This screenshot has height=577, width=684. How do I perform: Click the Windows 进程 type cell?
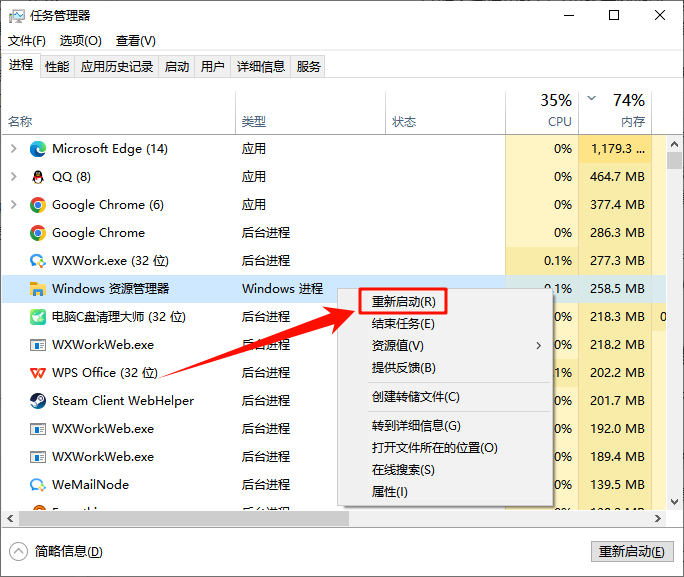coord(283,289)
